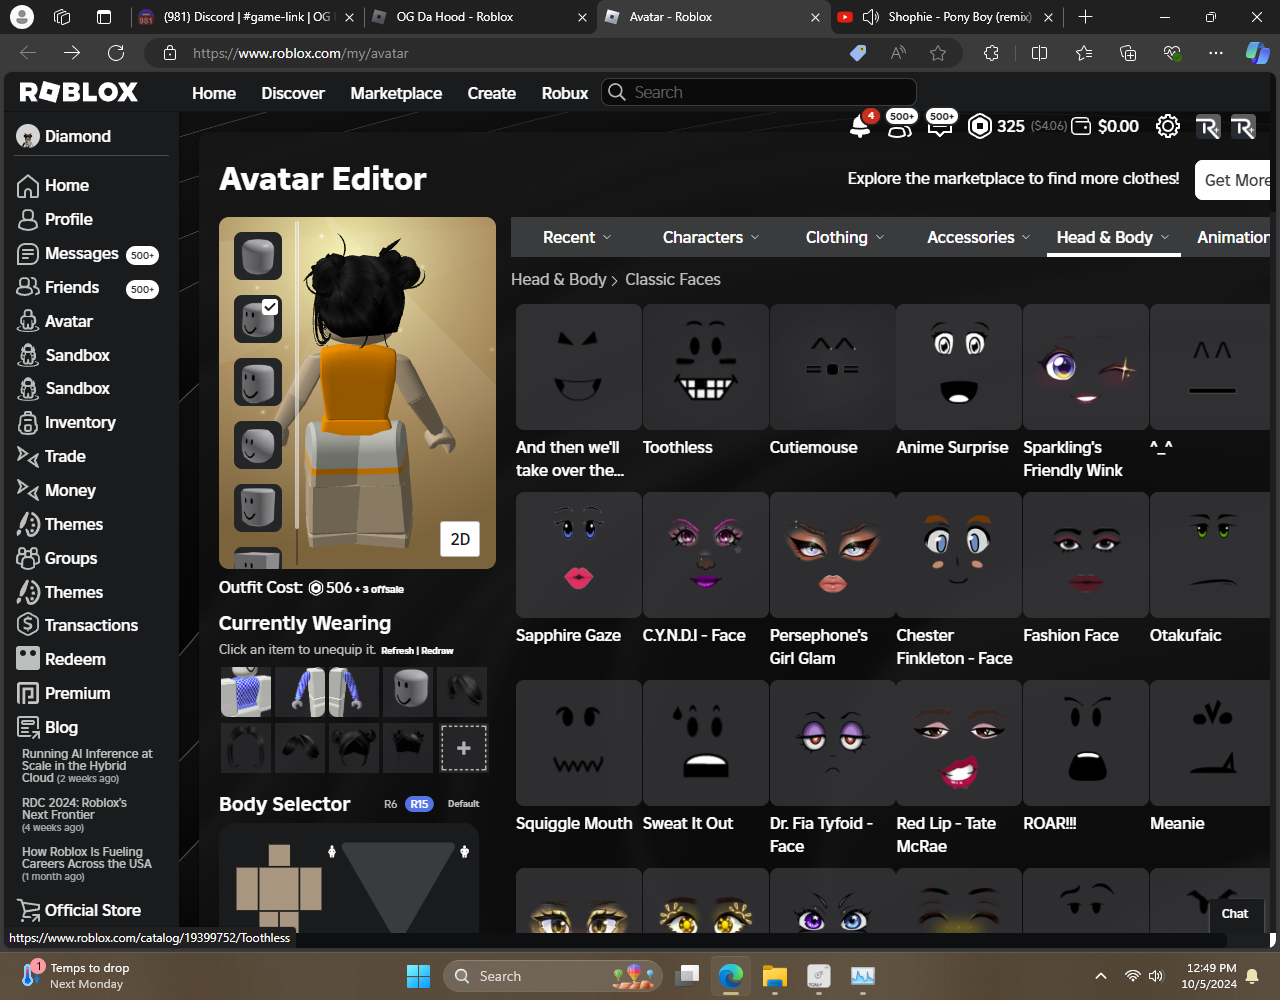Expand the Characters dropdown
Screen dimensions: 1280x1000
click(x=711, y=238)
